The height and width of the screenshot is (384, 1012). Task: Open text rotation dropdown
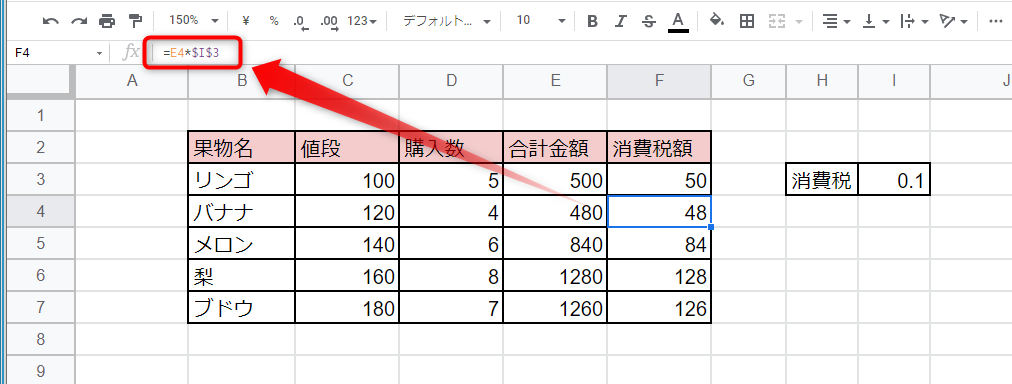tap(954, 21)
